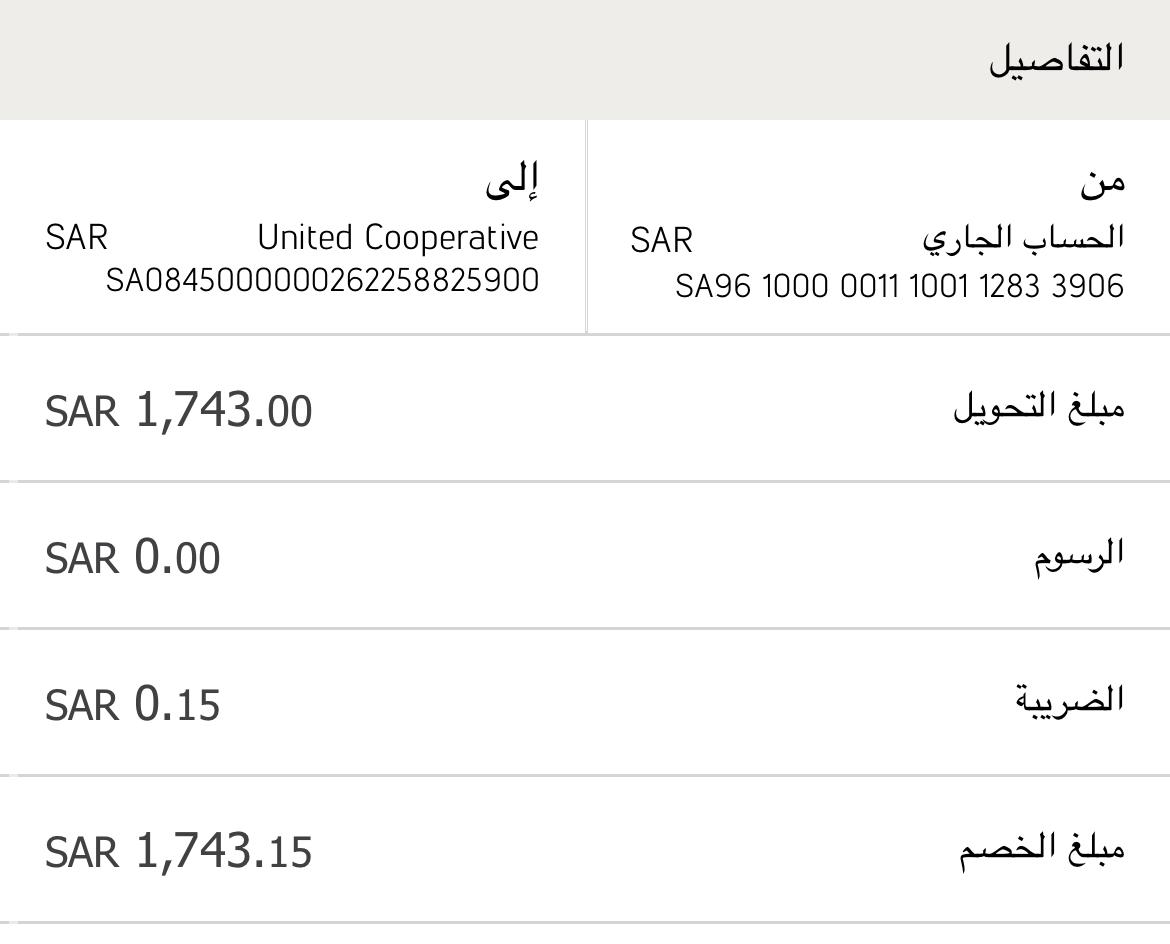Select the 1,743.00 transfer amount figure
The width and height of the screenshot is (1170, 944).
(223, 410)
